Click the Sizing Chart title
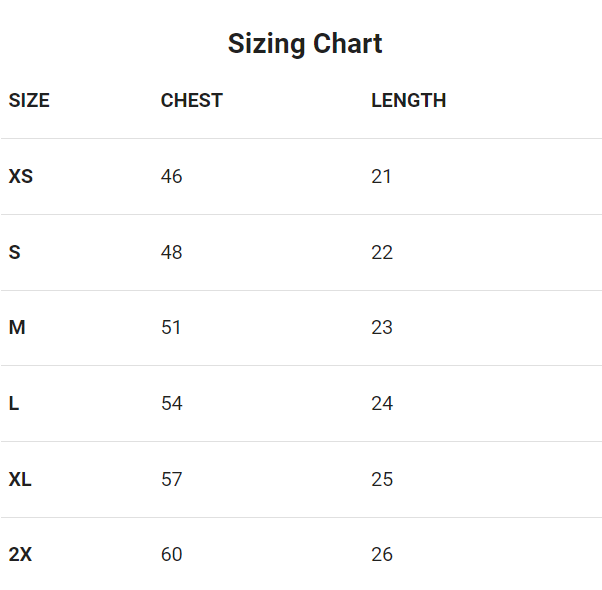This screenshot has width=602, height=590. tap(305, 44)
